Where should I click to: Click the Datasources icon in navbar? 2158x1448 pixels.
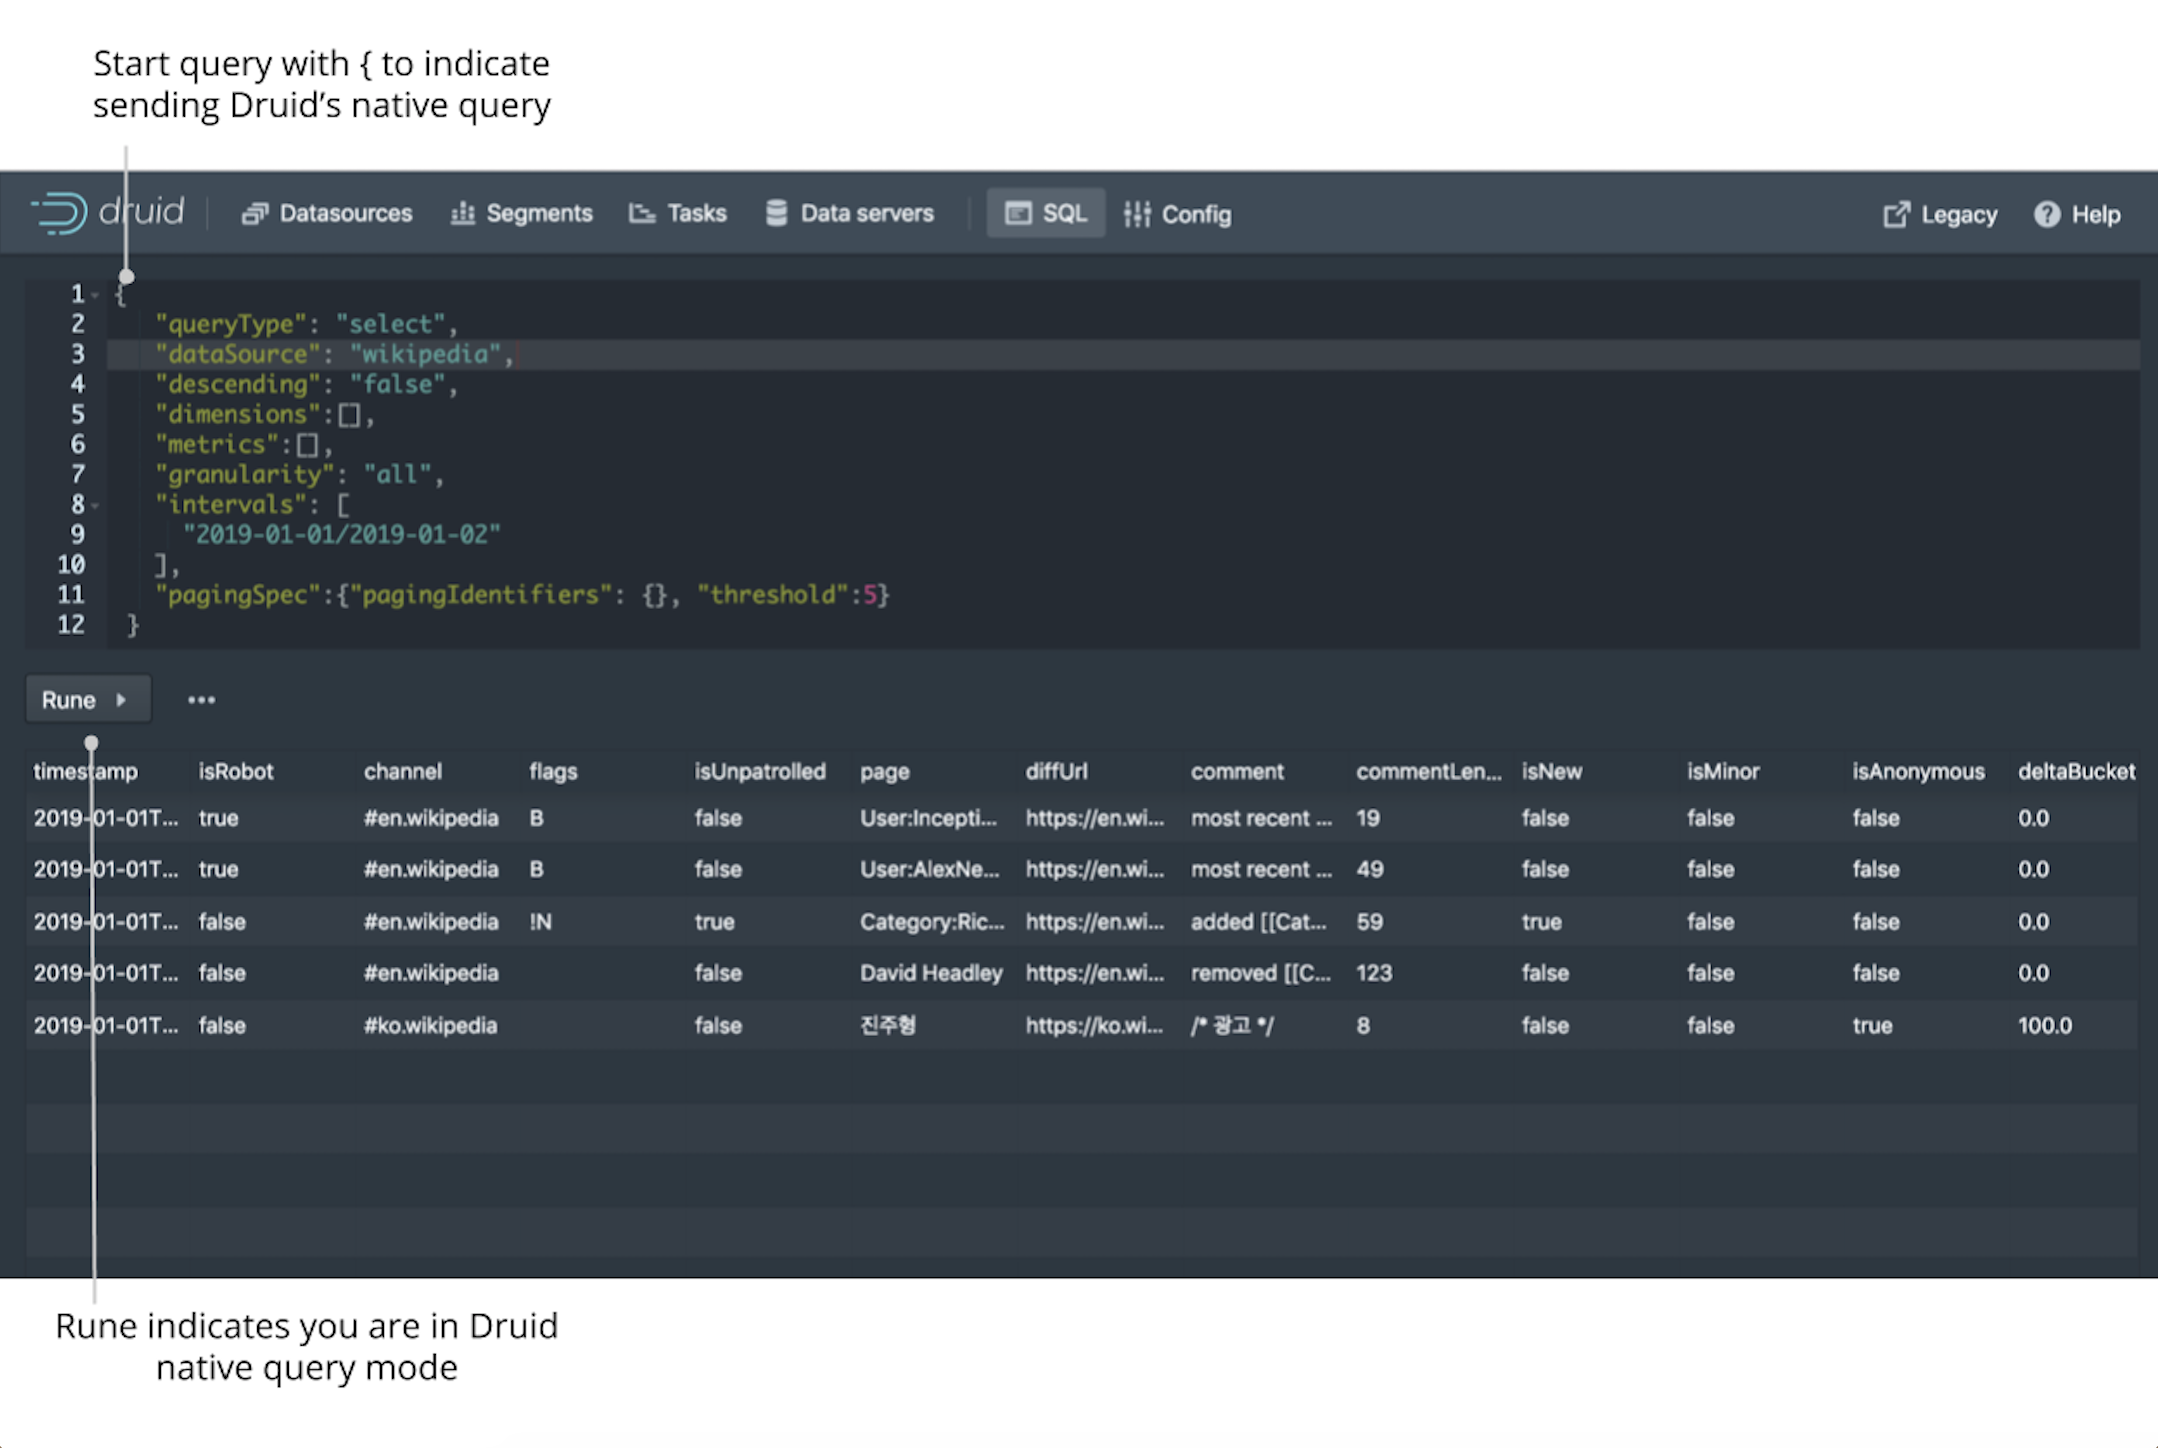point(255,214)
